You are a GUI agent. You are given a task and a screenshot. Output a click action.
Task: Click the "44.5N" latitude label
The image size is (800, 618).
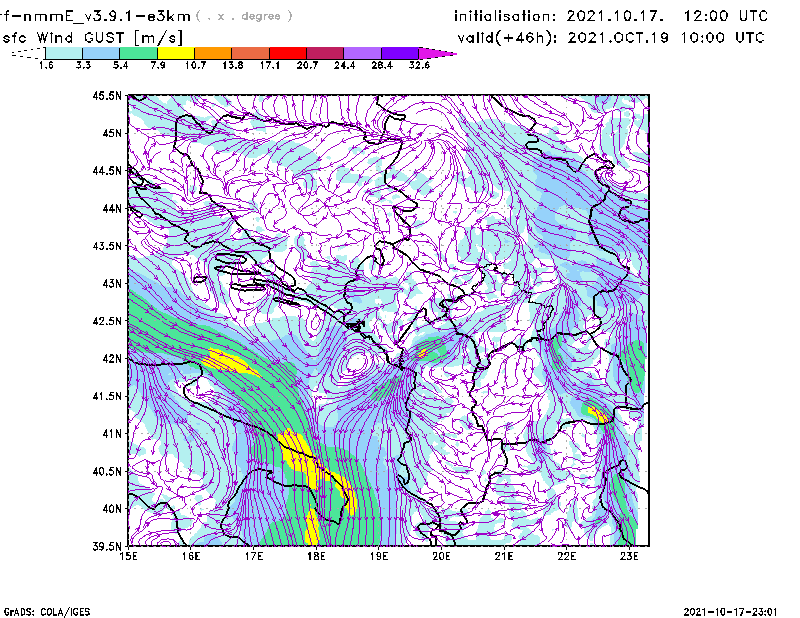pos(108,170)
